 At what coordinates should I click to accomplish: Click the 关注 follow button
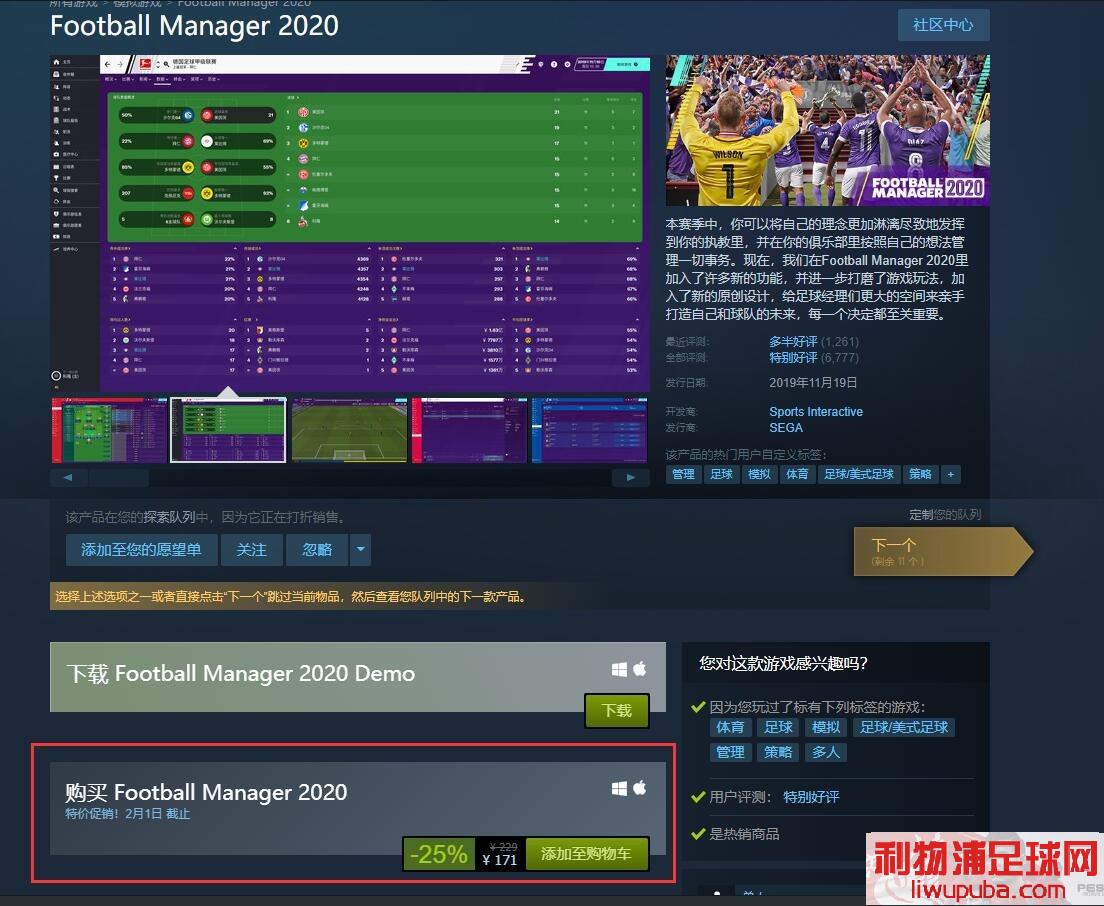[251, 550]
